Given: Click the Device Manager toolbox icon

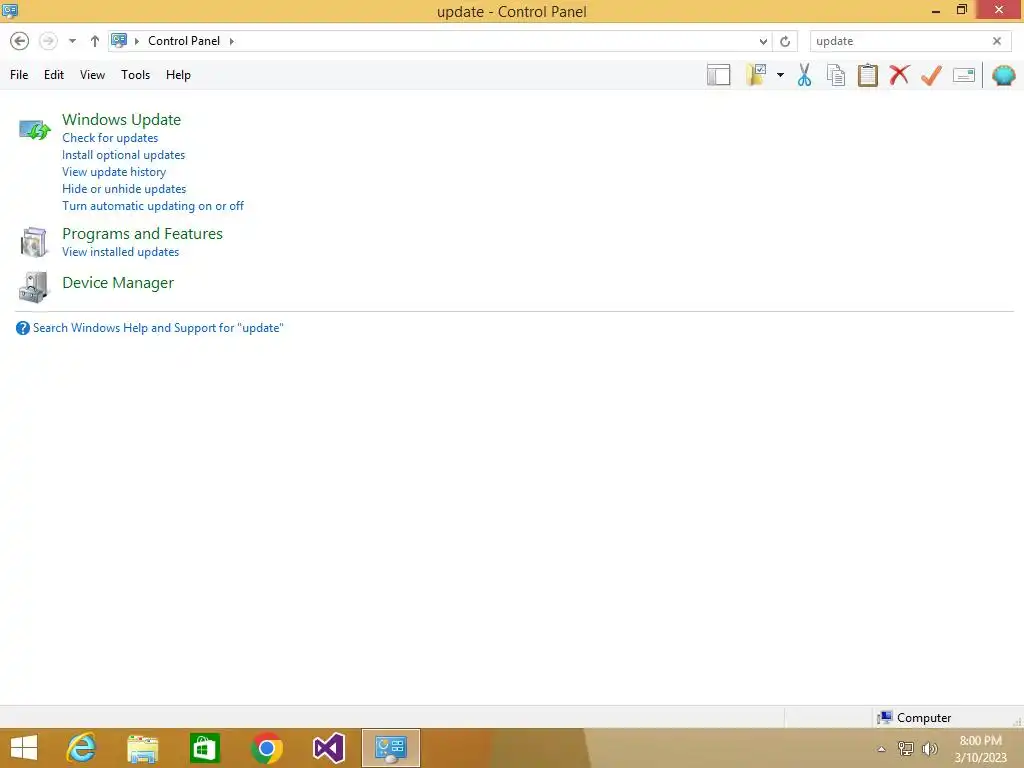Looking at the screenshot, I should click(x=34, y=287).
